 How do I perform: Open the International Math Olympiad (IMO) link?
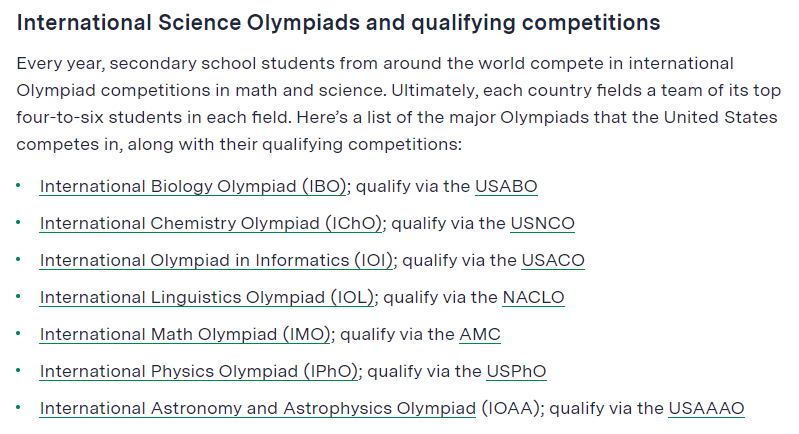185,334
